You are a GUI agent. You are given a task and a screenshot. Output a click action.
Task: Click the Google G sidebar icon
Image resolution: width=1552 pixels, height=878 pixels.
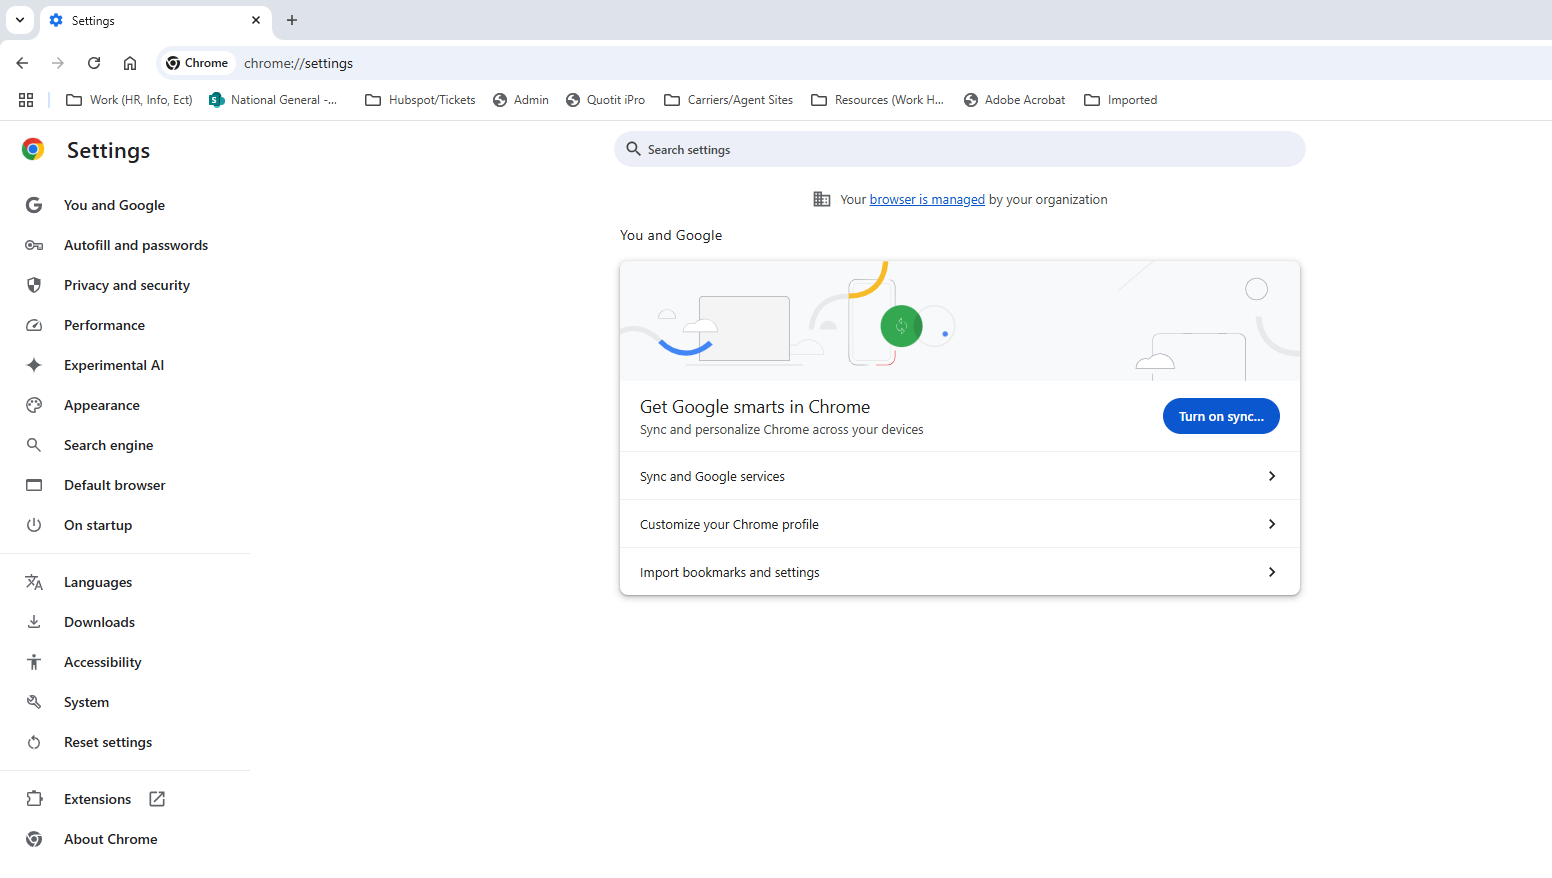[x=34, y=205]
